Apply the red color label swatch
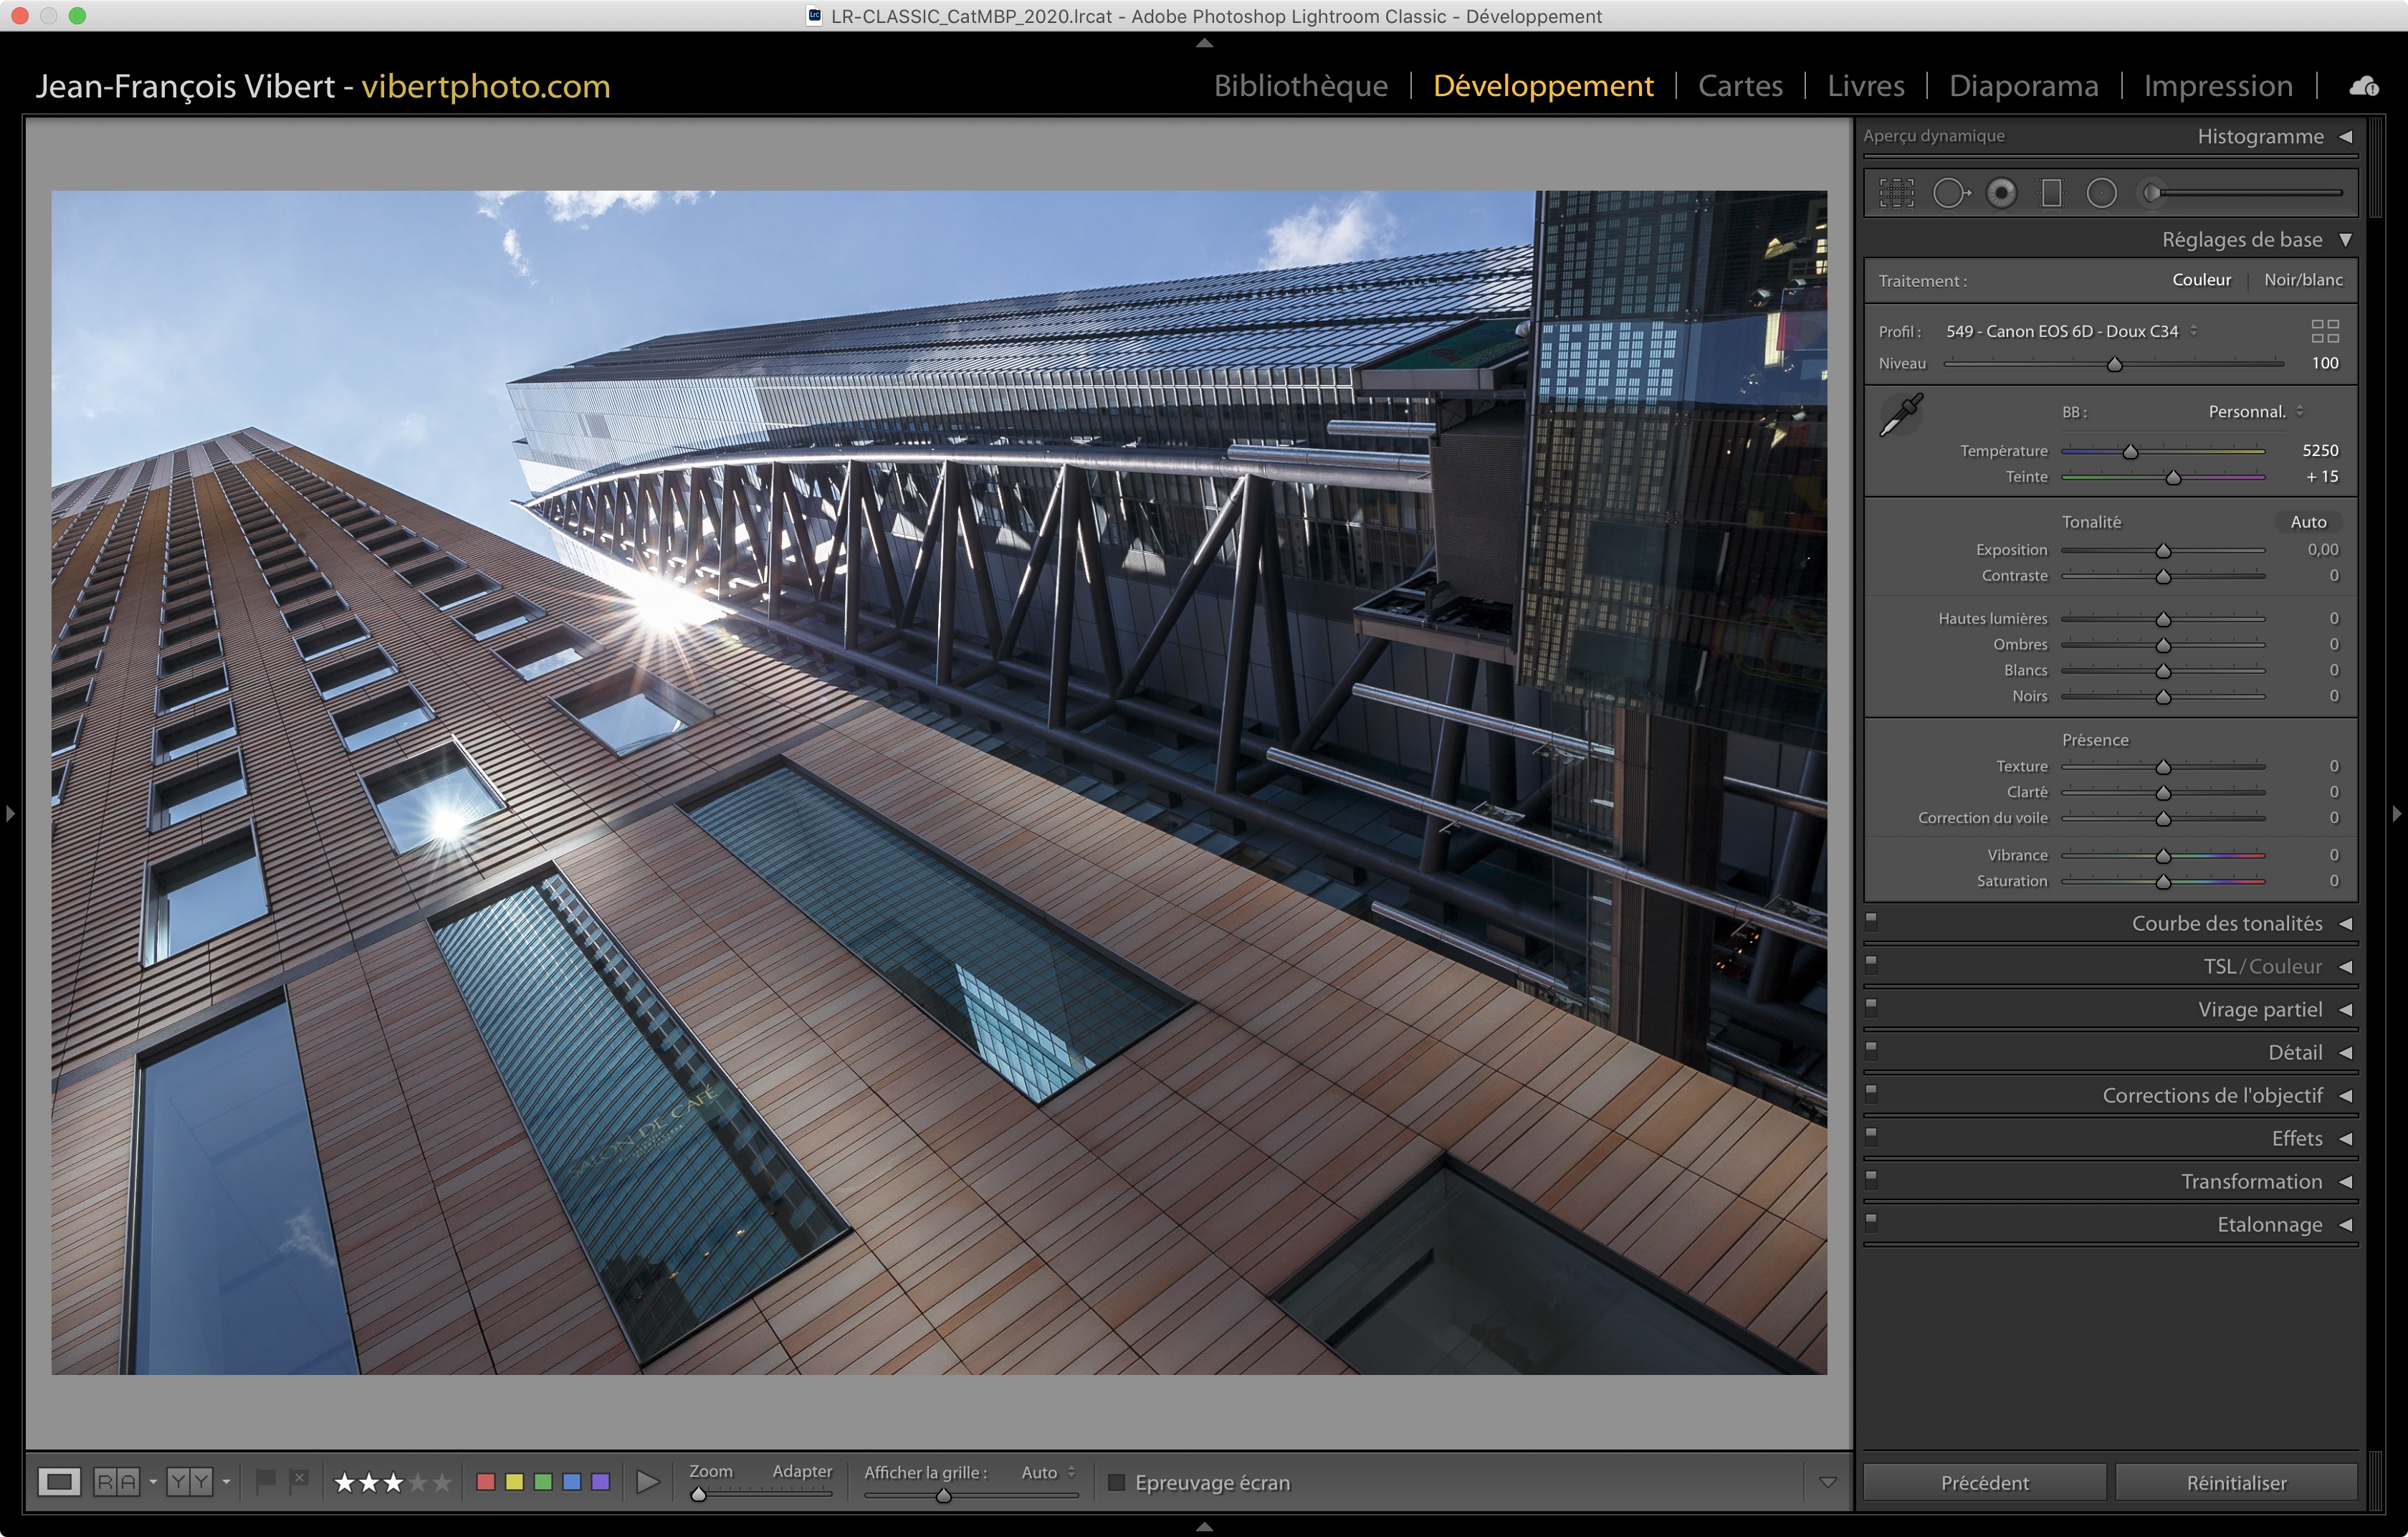This screenshot has width=2408, height=1537. coord(486,1482)
